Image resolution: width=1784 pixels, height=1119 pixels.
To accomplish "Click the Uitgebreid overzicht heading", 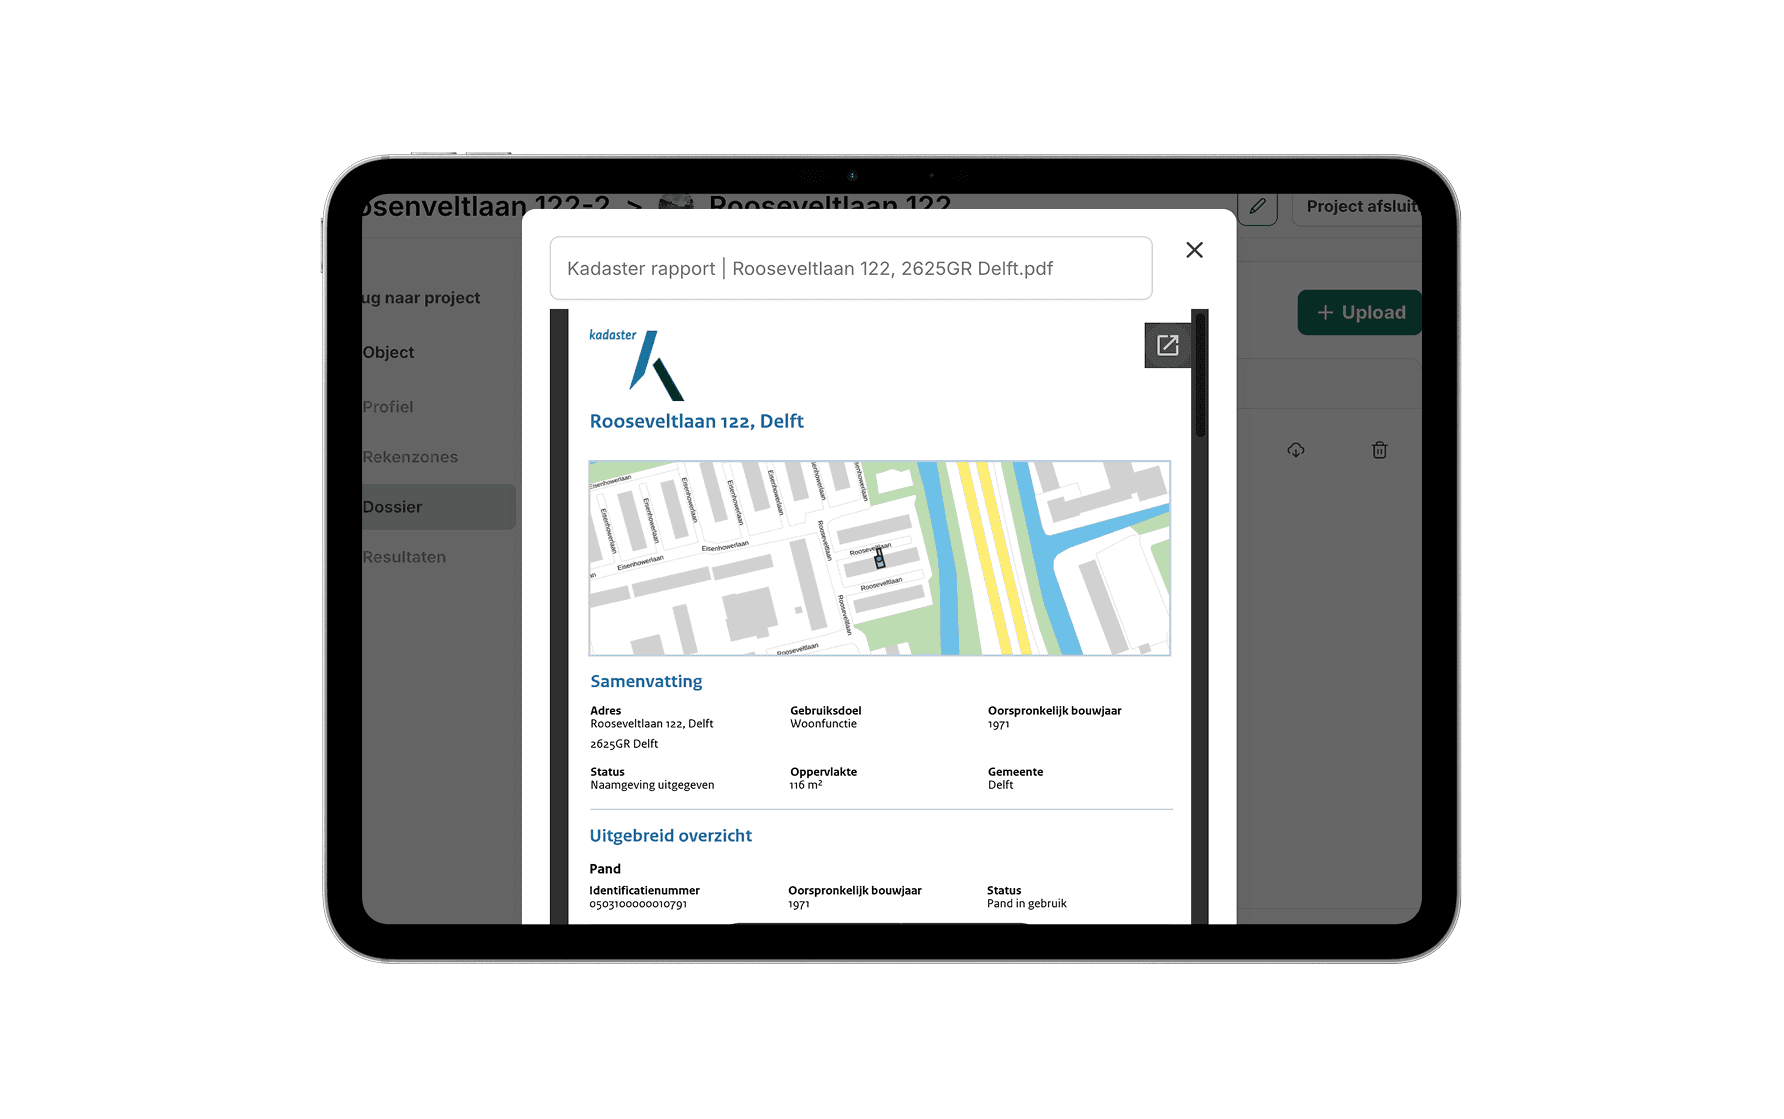I will pos(670,835).
